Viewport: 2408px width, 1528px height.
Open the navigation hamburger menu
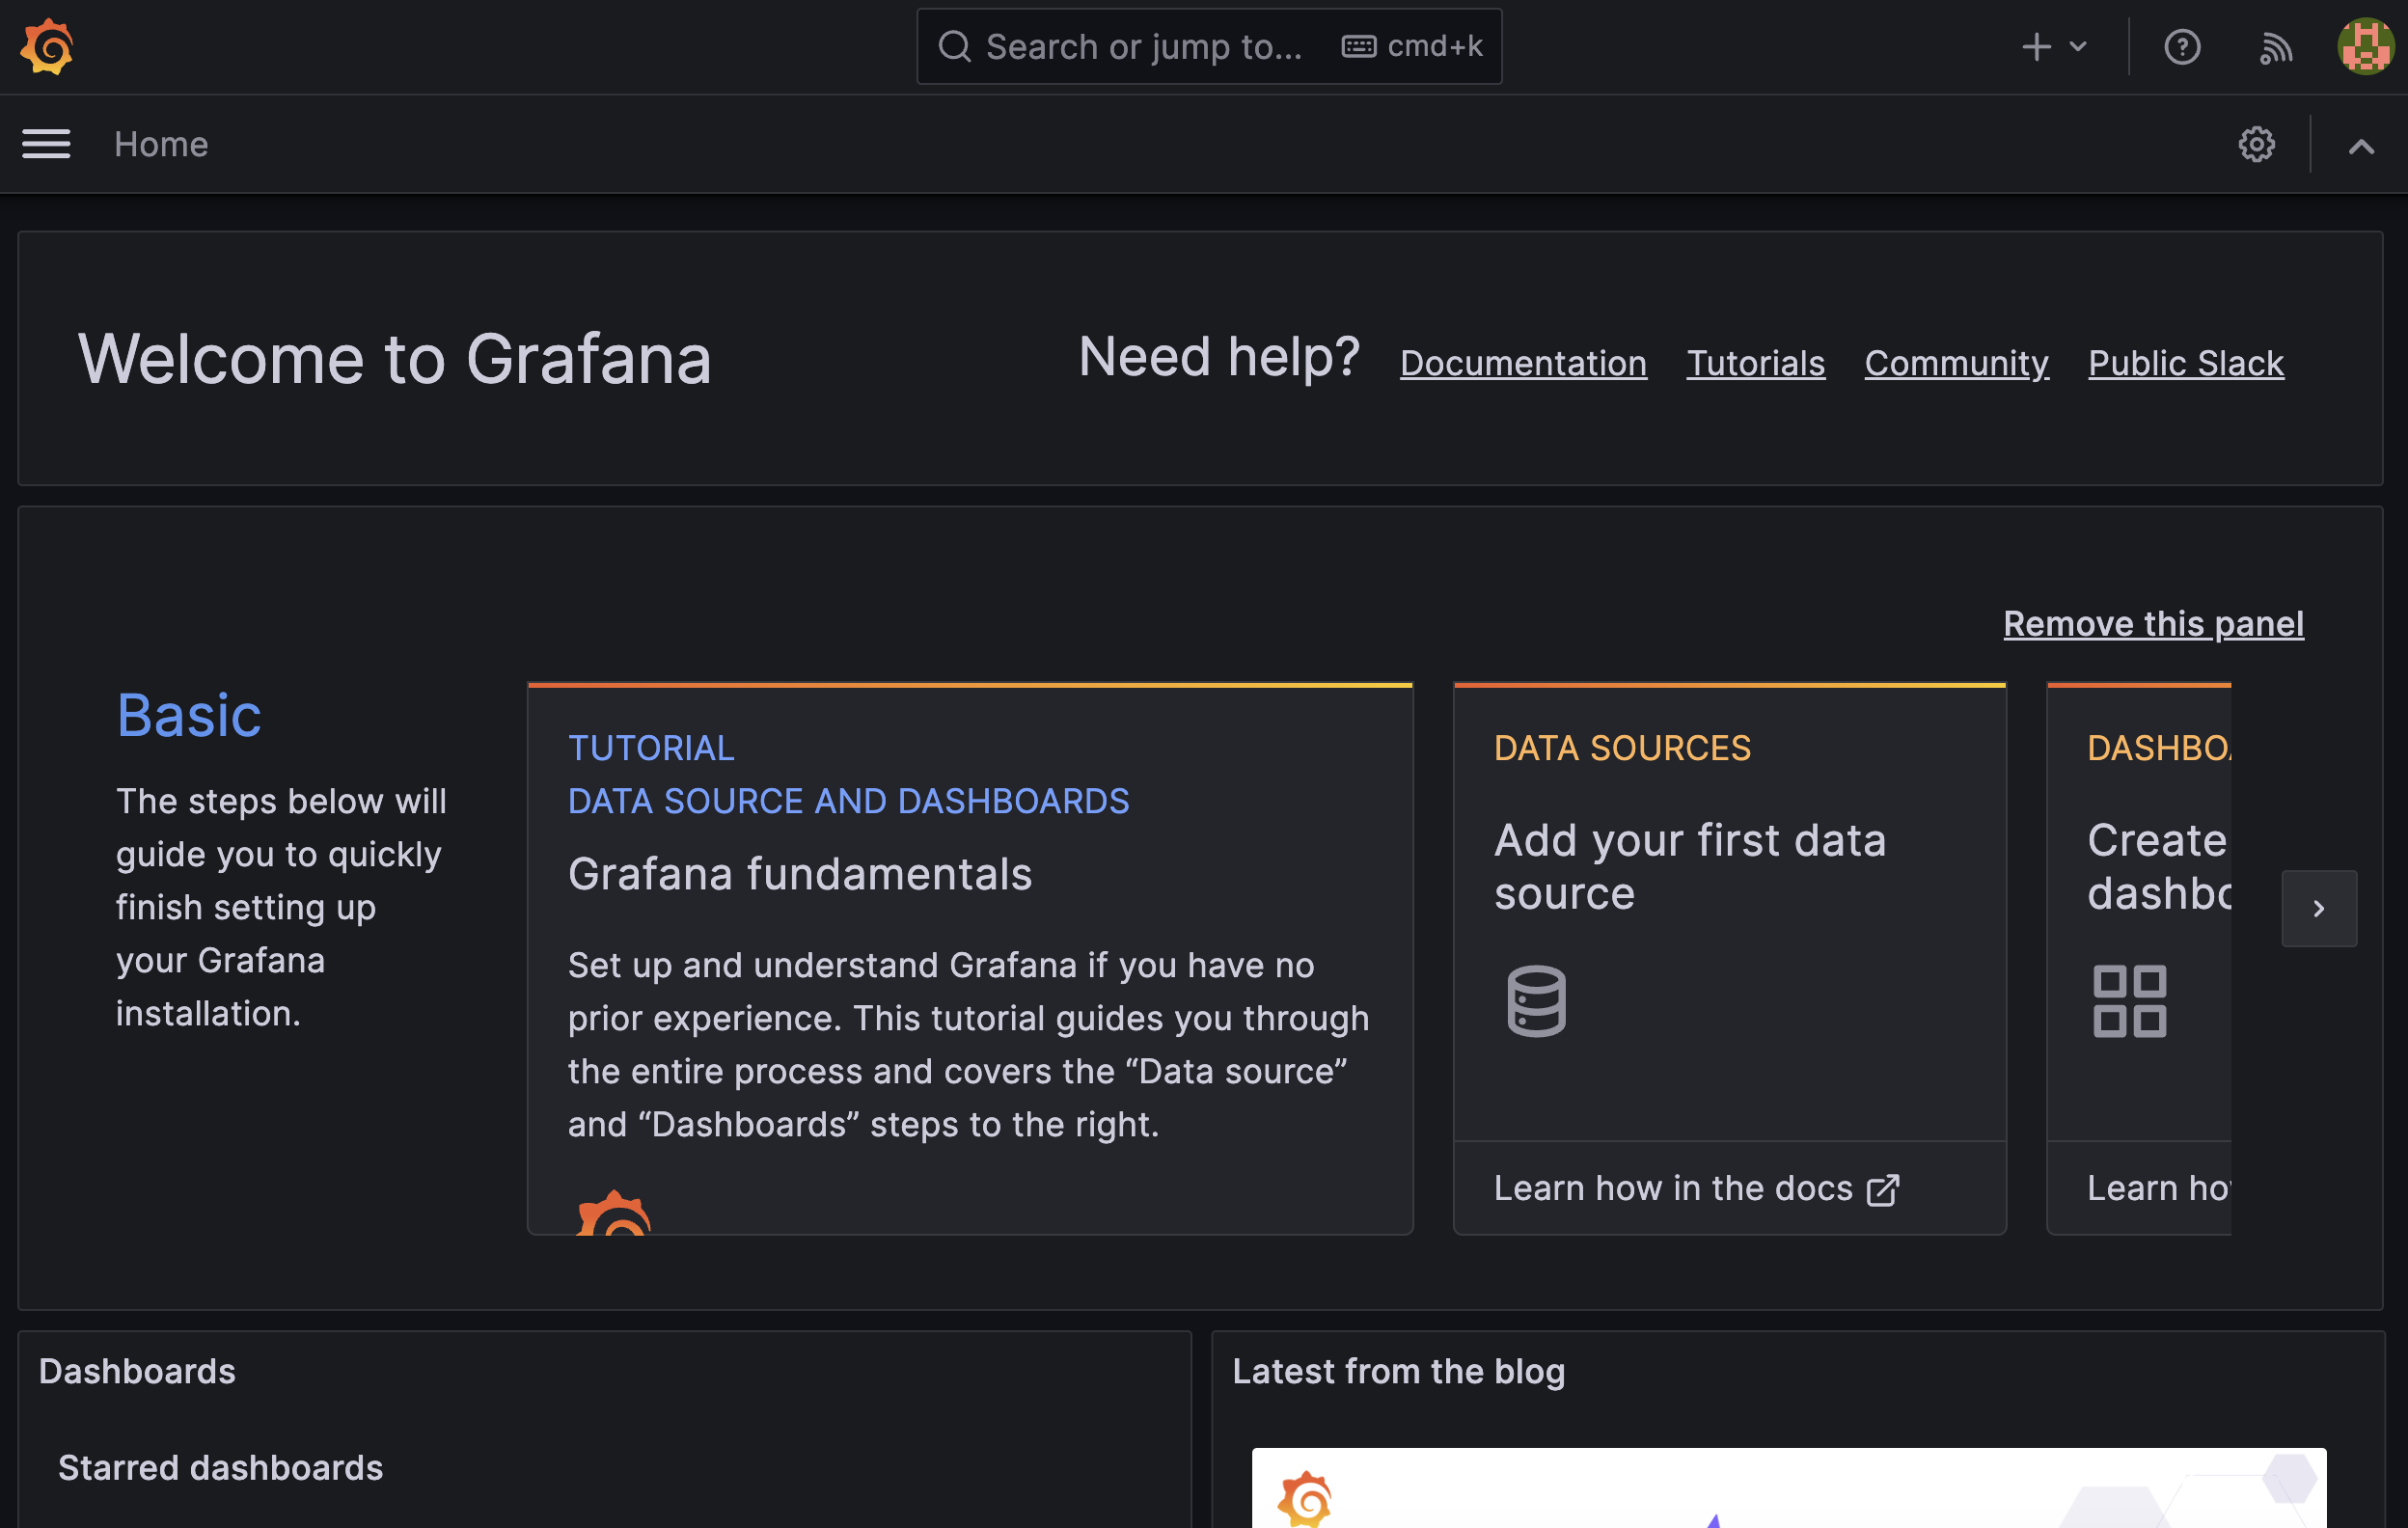click(x=46, y=144)
